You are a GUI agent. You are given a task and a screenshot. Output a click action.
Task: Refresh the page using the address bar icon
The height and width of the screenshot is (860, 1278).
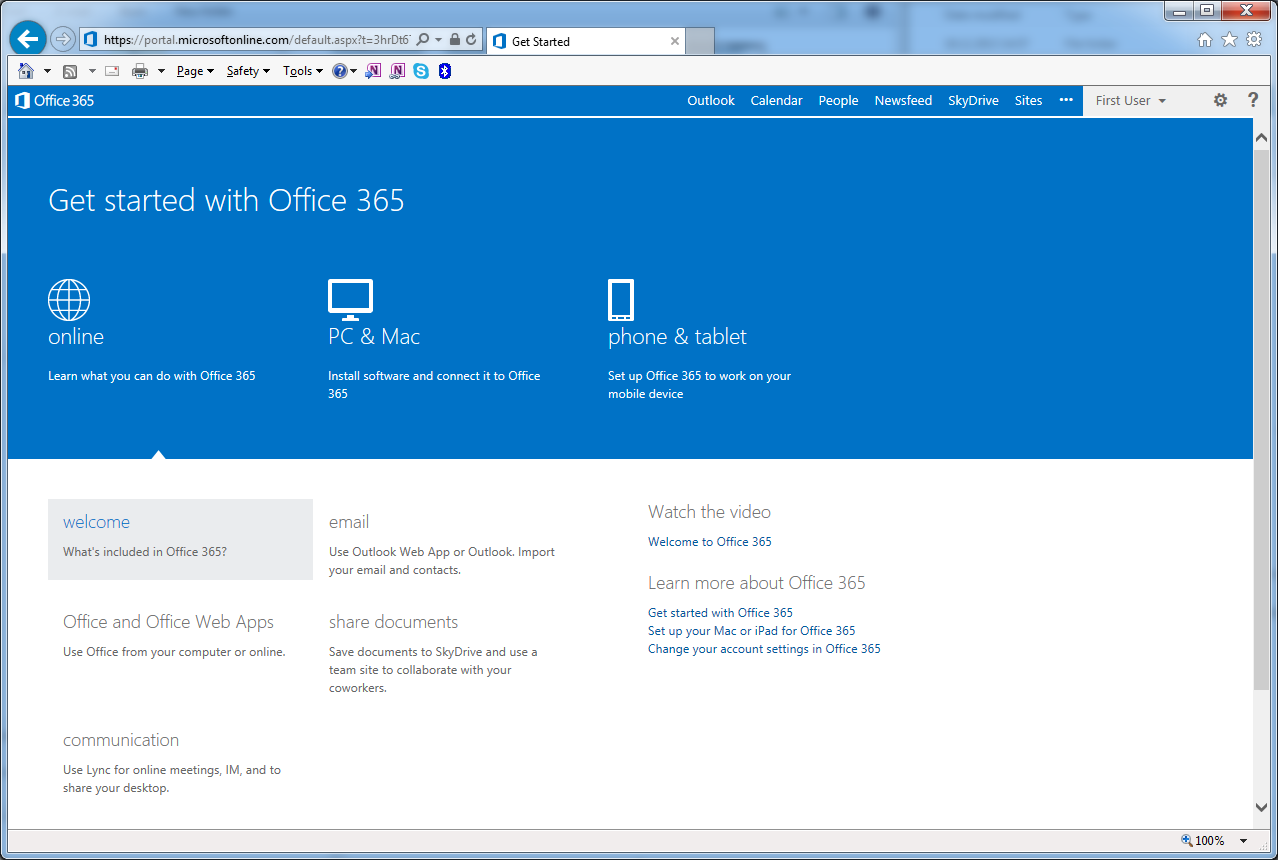[471, 40]
